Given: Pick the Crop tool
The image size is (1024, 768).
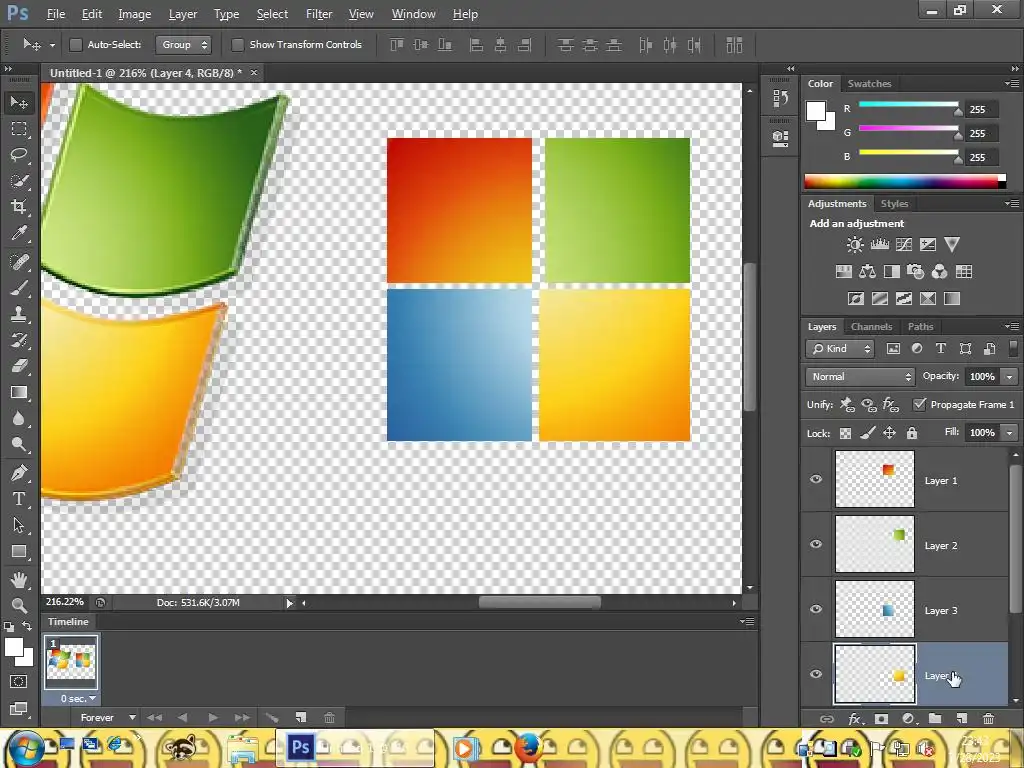Looking at the screenshot, I should [x=19, y=207].
